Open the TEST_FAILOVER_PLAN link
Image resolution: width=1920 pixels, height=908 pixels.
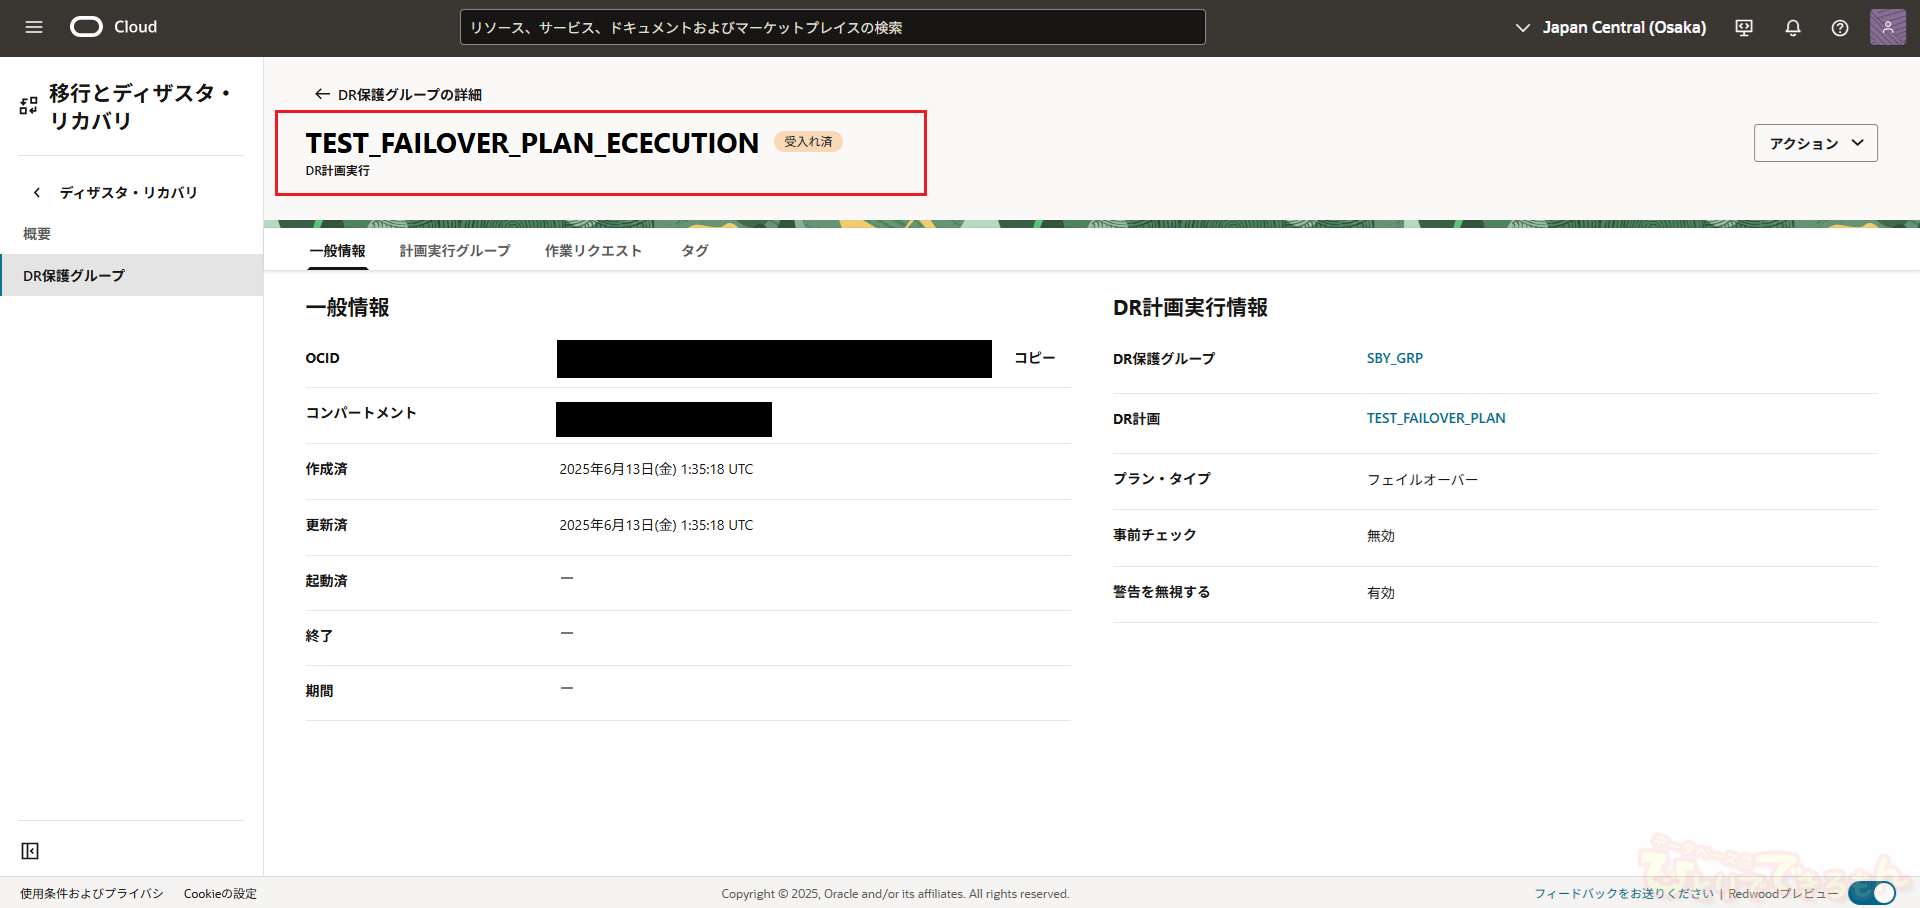point(1436,418)
